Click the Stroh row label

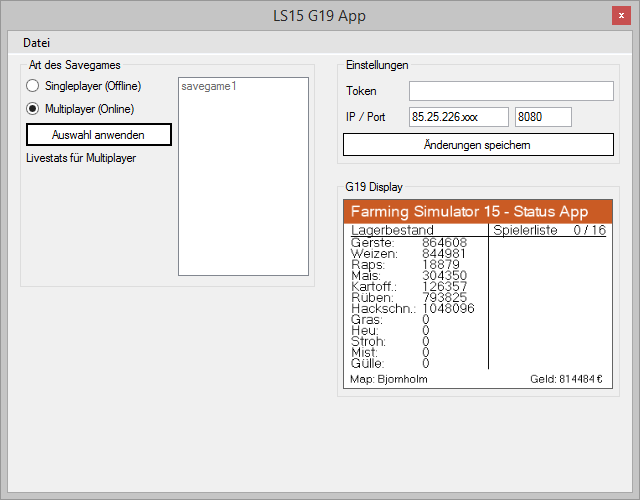point(368,342)
